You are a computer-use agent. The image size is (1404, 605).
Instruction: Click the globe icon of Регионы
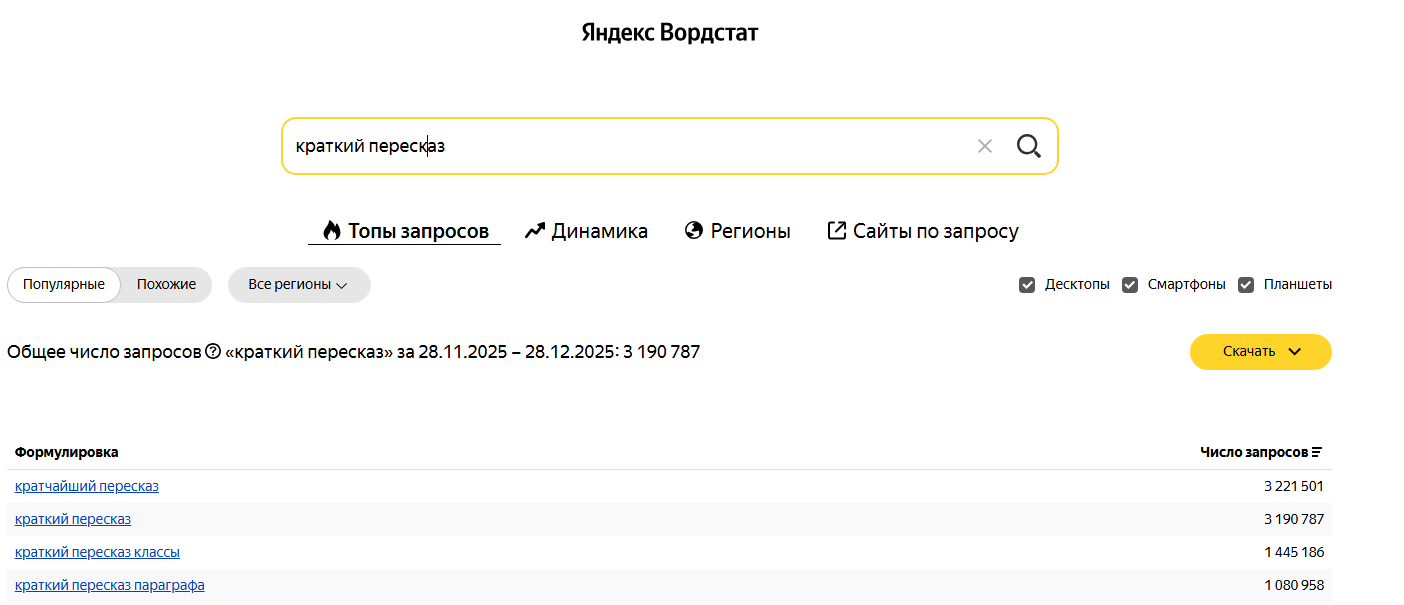pos(694,231)
